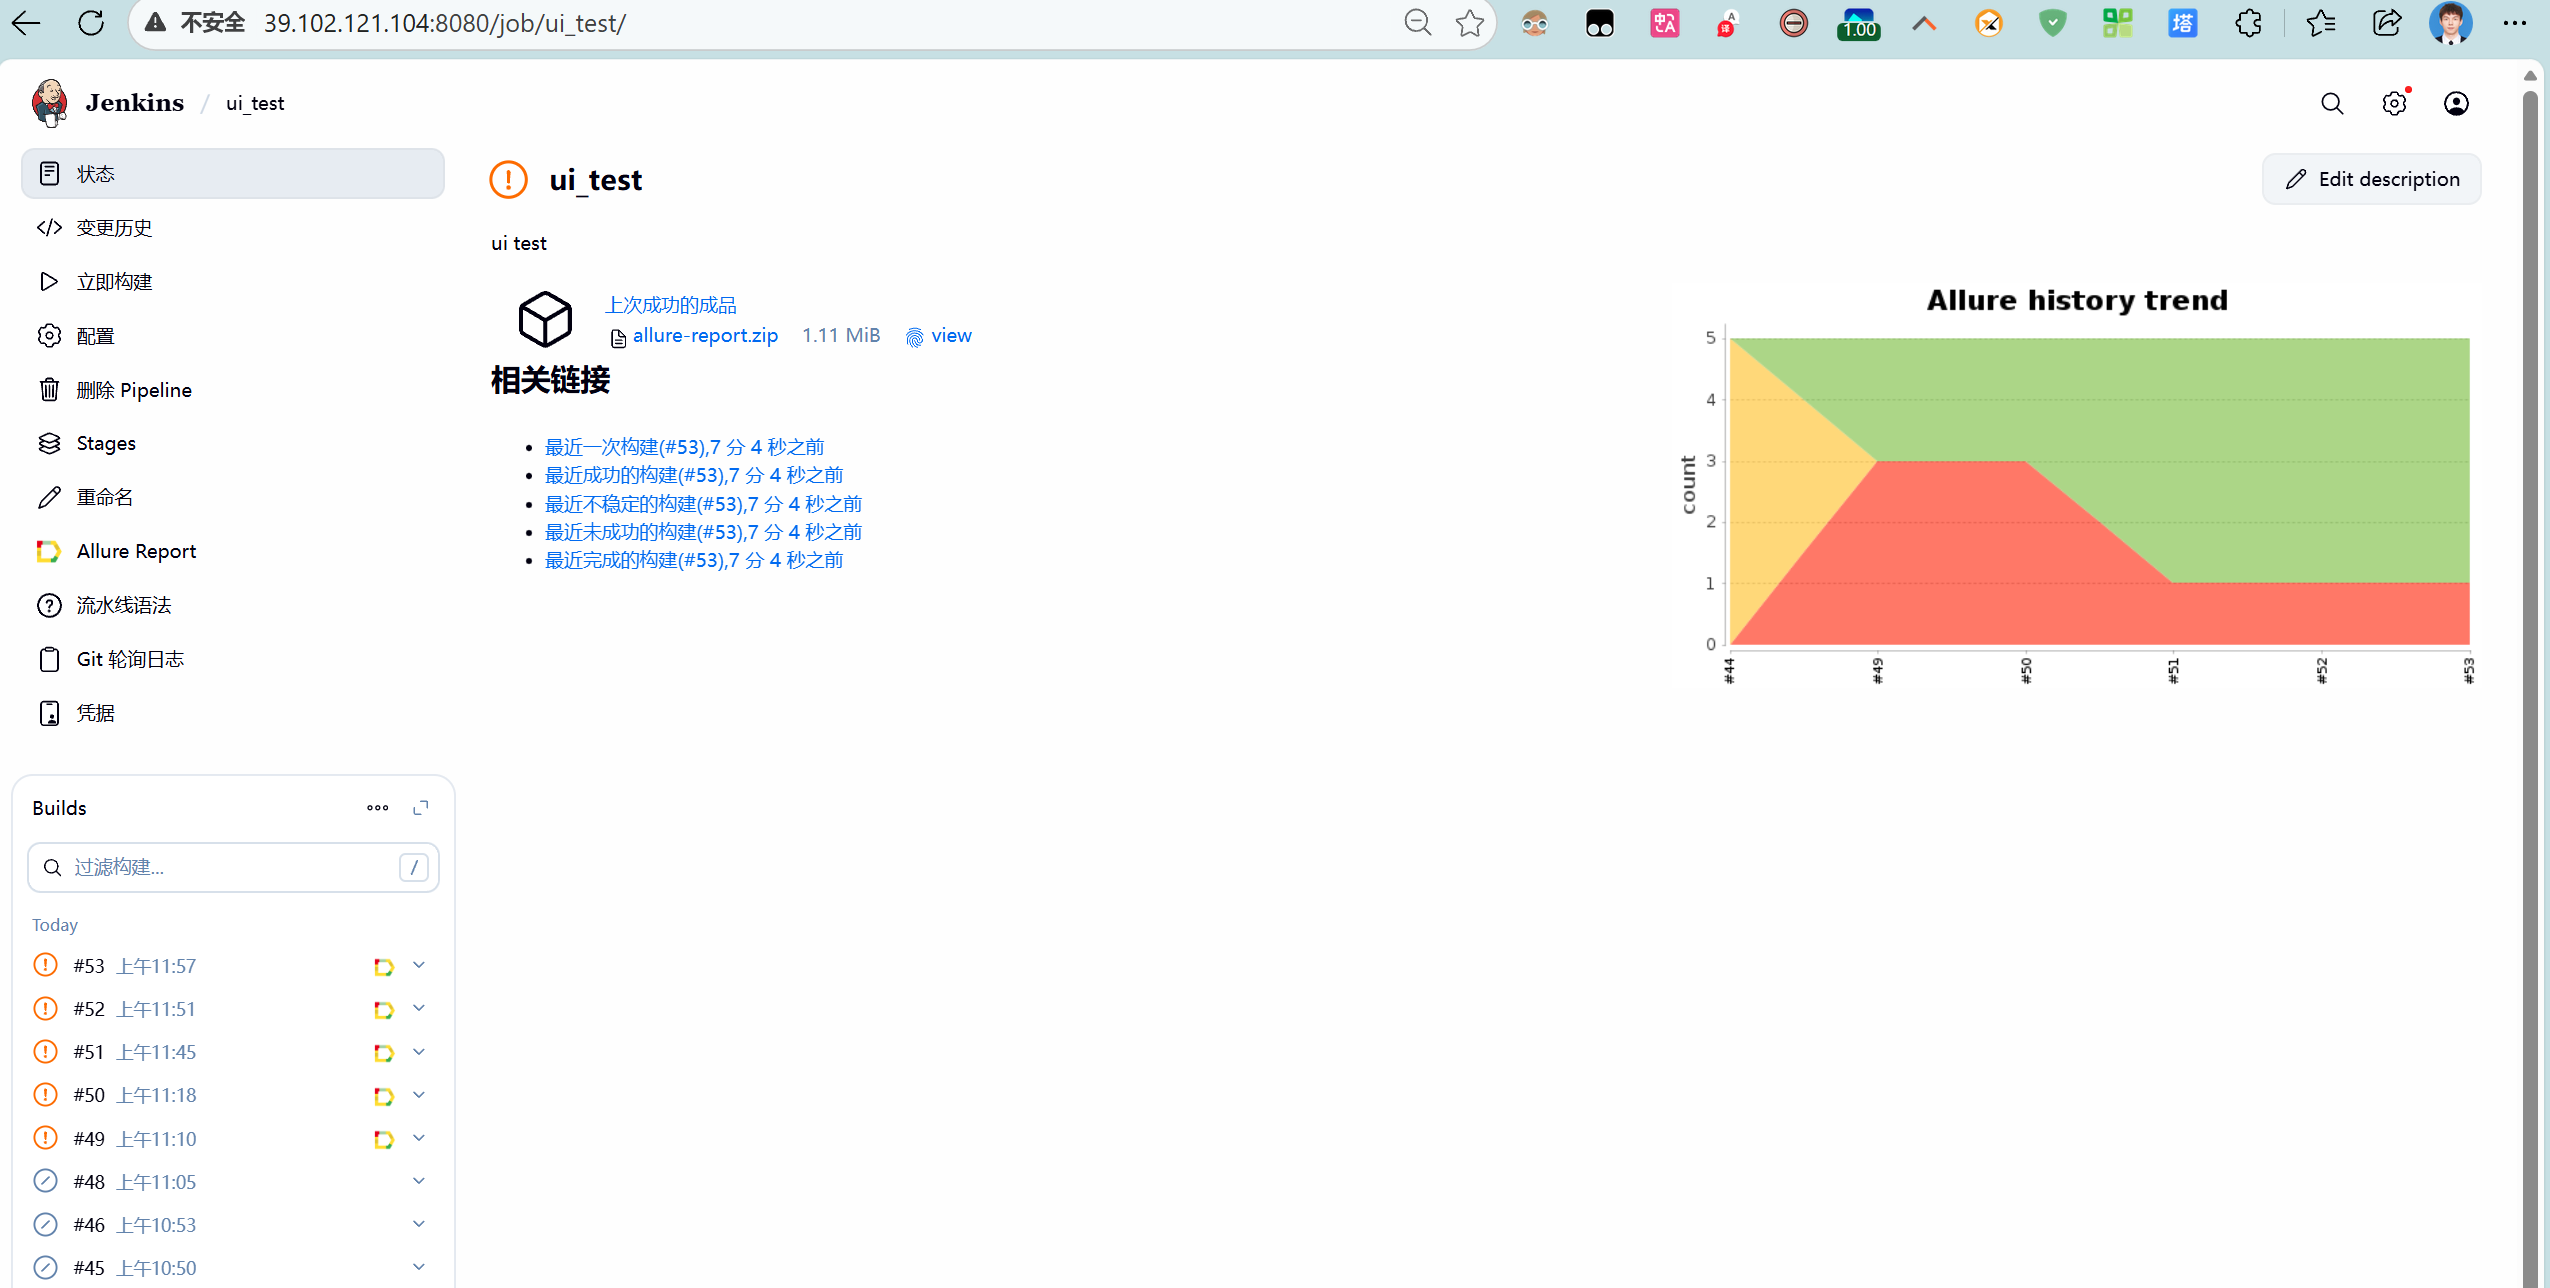
Task: Click Allure report icon for build #53
Action: (x=383, y=967)
